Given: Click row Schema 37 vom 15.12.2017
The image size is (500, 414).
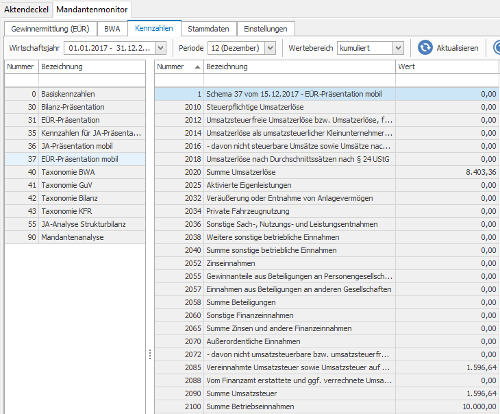Looking at the screenshot, I should click(327, 94).
